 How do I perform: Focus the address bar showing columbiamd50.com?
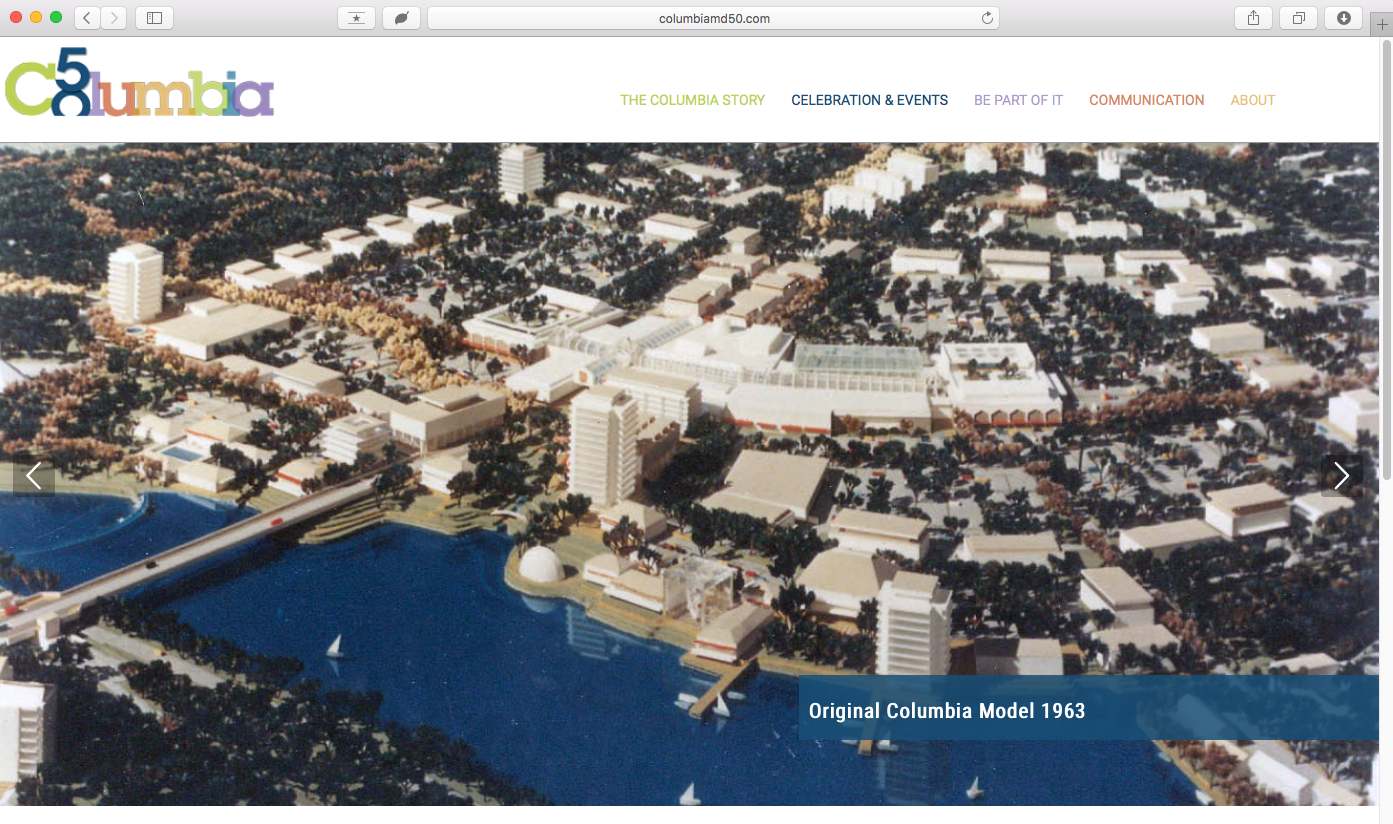[714, 18]
